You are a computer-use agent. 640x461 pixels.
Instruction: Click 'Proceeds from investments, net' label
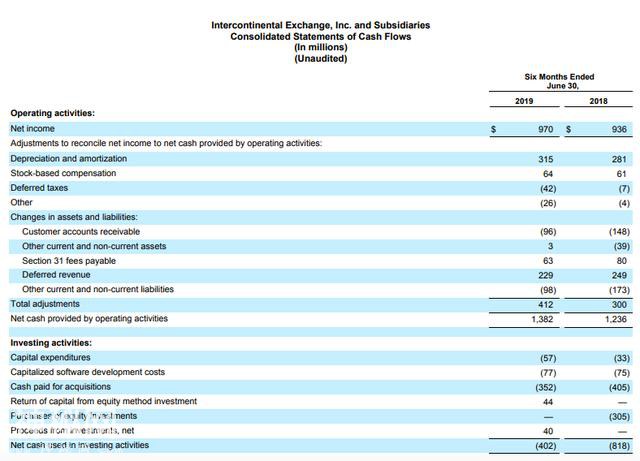pyautogui.click(x=72, y=431)
